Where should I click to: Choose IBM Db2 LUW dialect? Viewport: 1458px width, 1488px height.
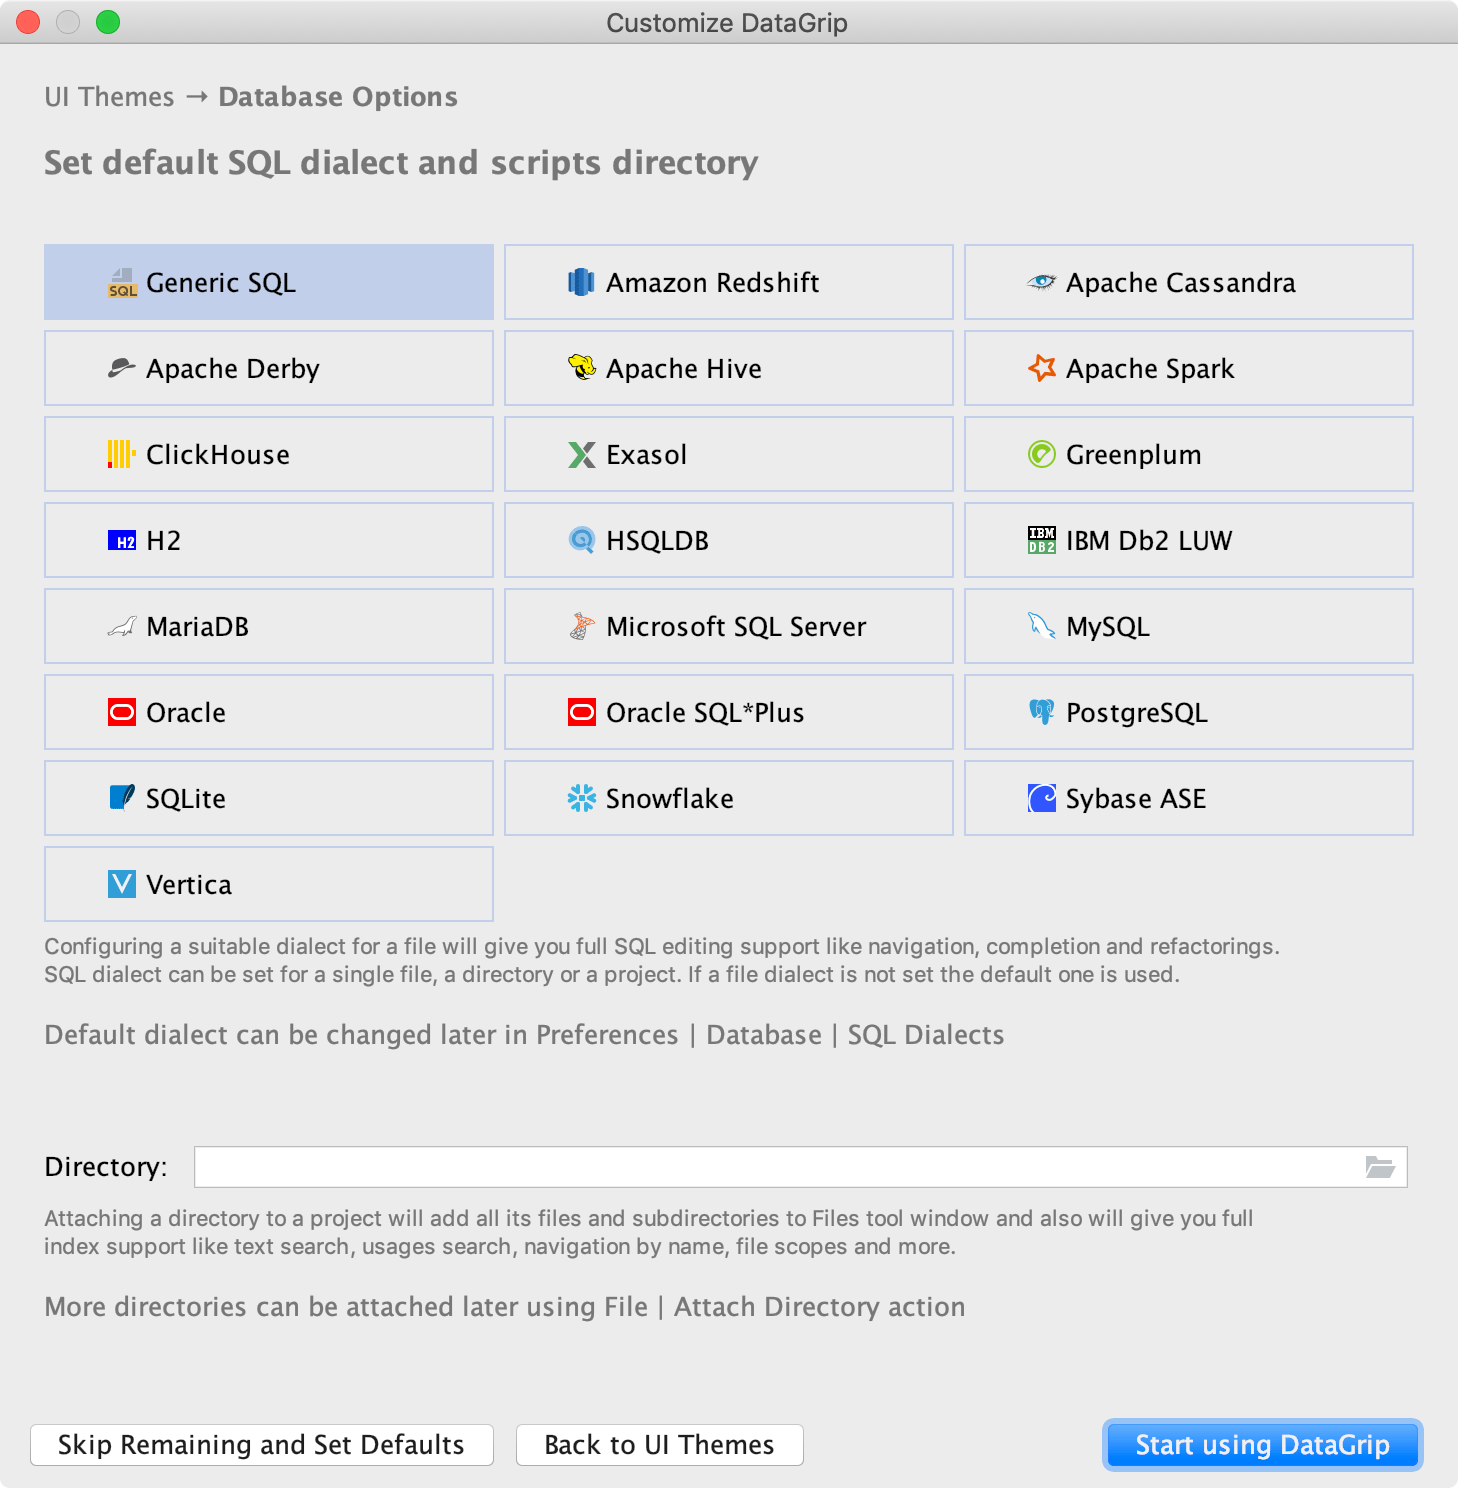tap(1189, 540)
